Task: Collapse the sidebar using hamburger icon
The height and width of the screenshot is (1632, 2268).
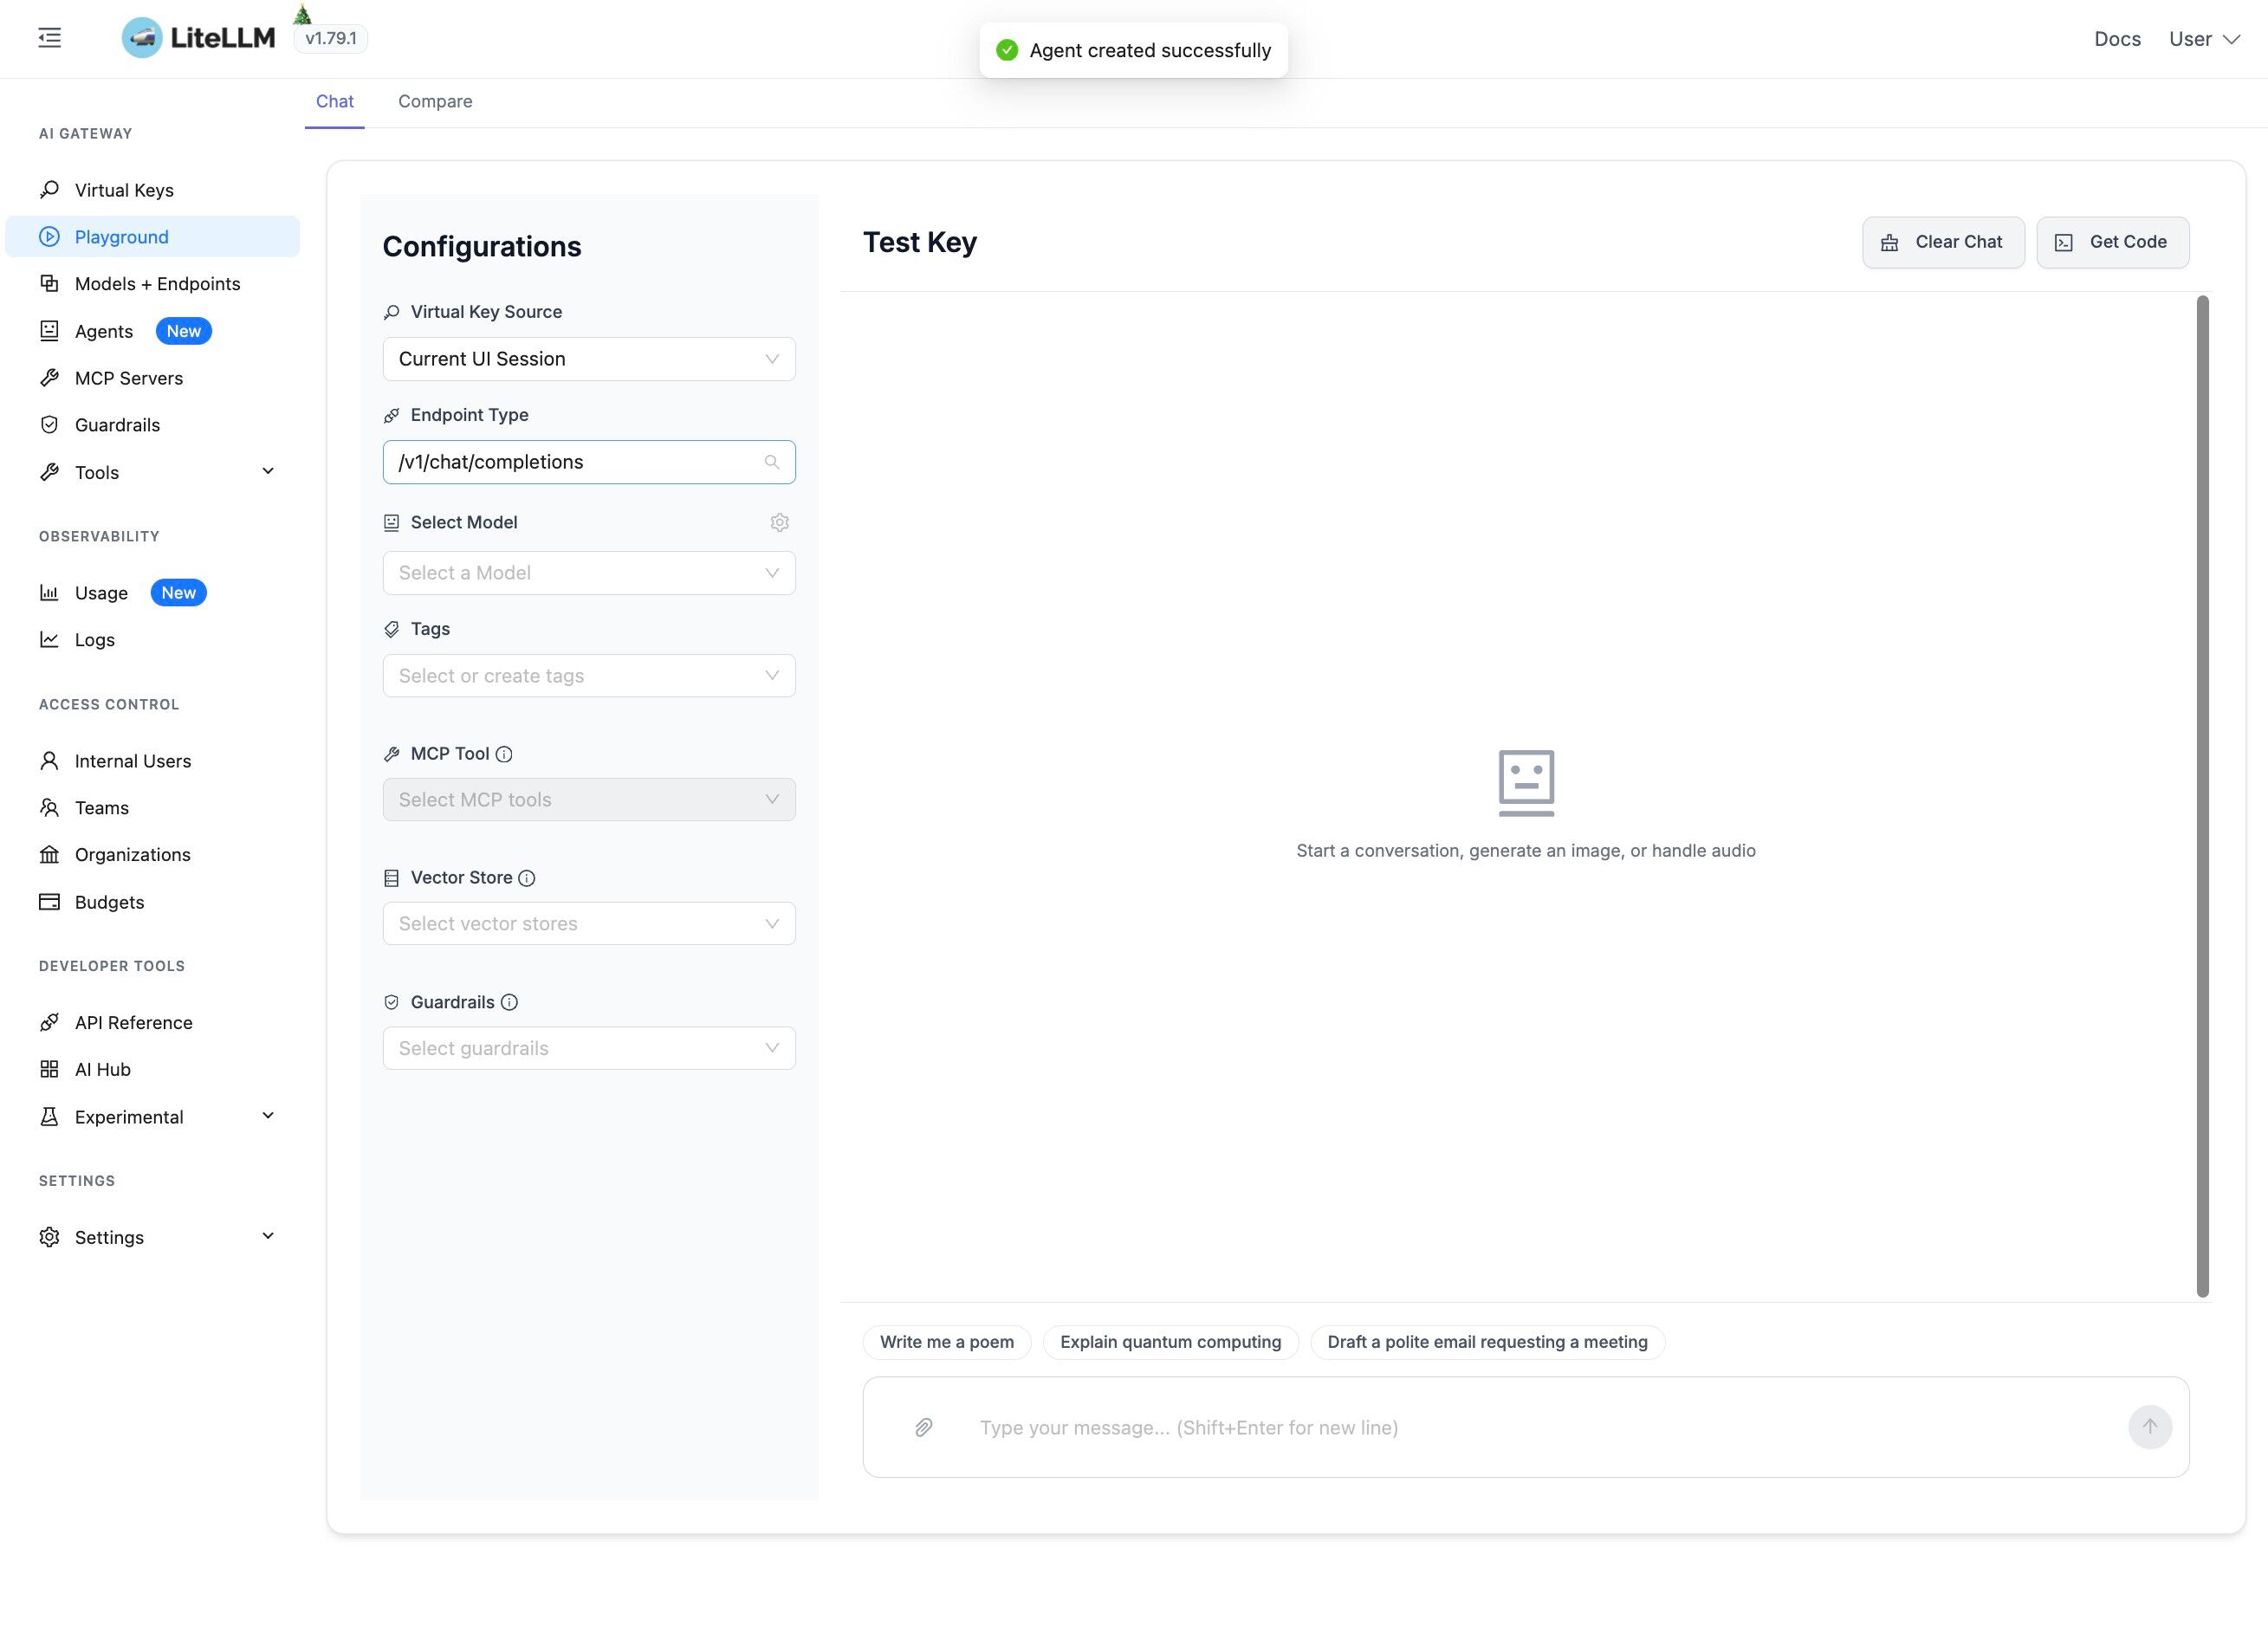Action: click(x=49, y=37)
